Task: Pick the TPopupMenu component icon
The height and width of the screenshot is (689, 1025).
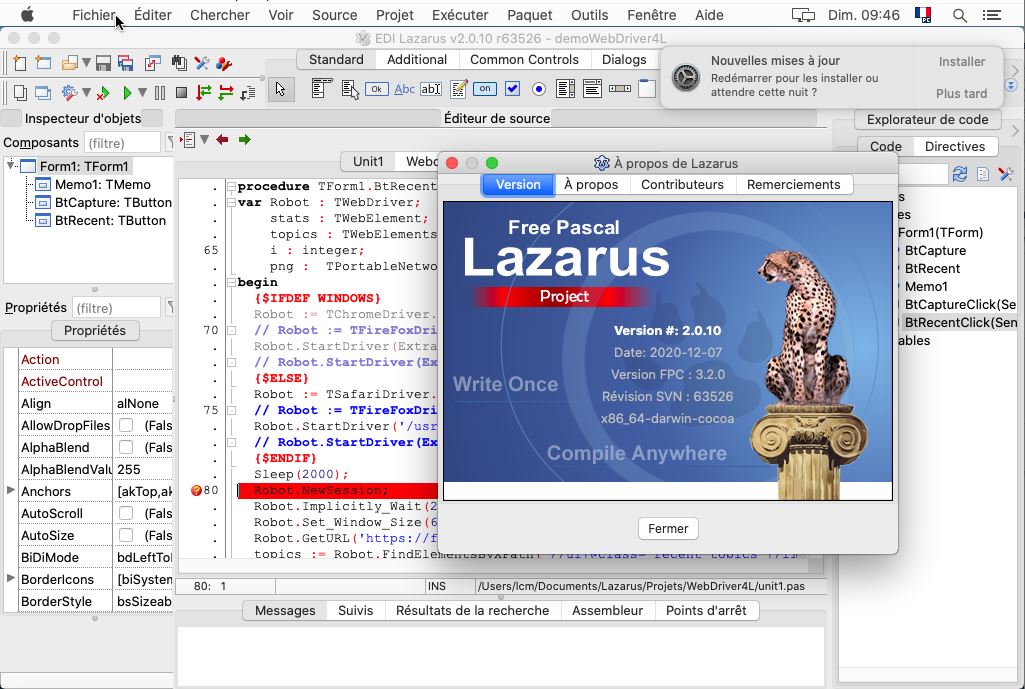Action: click(x=350, y=89)
